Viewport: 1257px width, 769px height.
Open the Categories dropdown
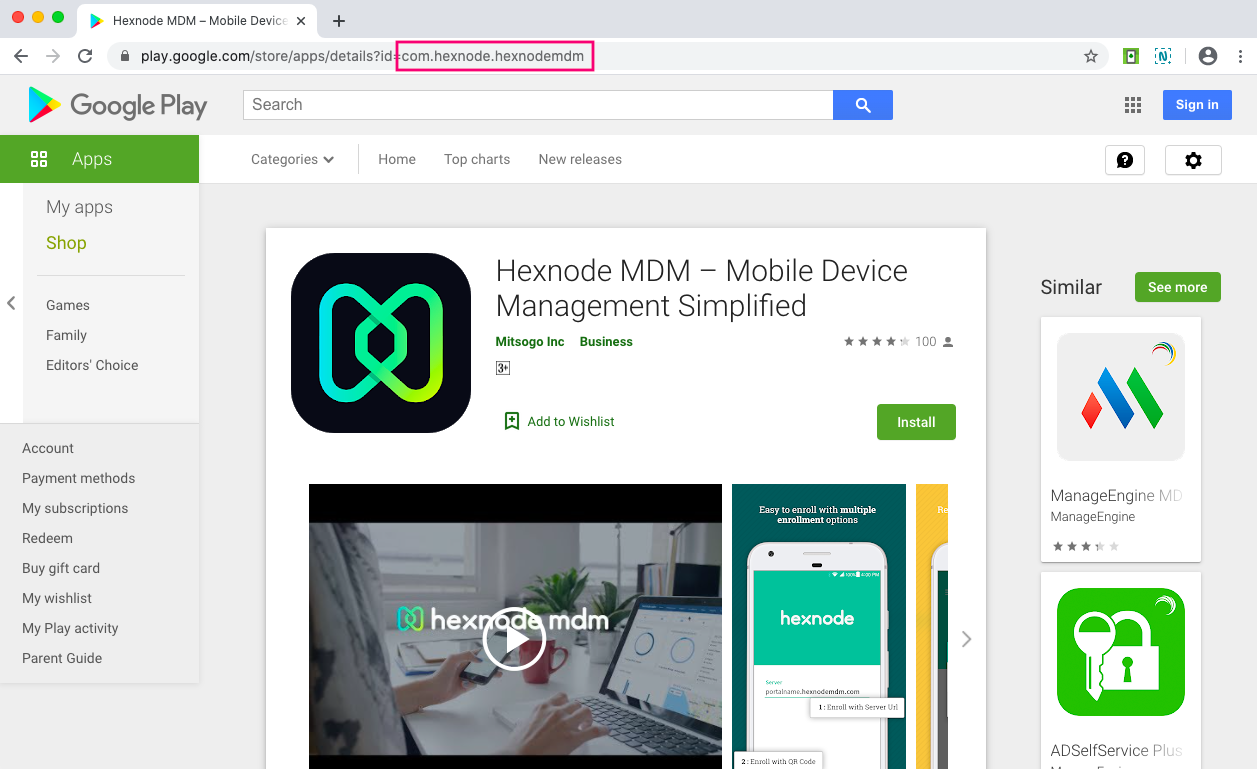tap(292, 159)
